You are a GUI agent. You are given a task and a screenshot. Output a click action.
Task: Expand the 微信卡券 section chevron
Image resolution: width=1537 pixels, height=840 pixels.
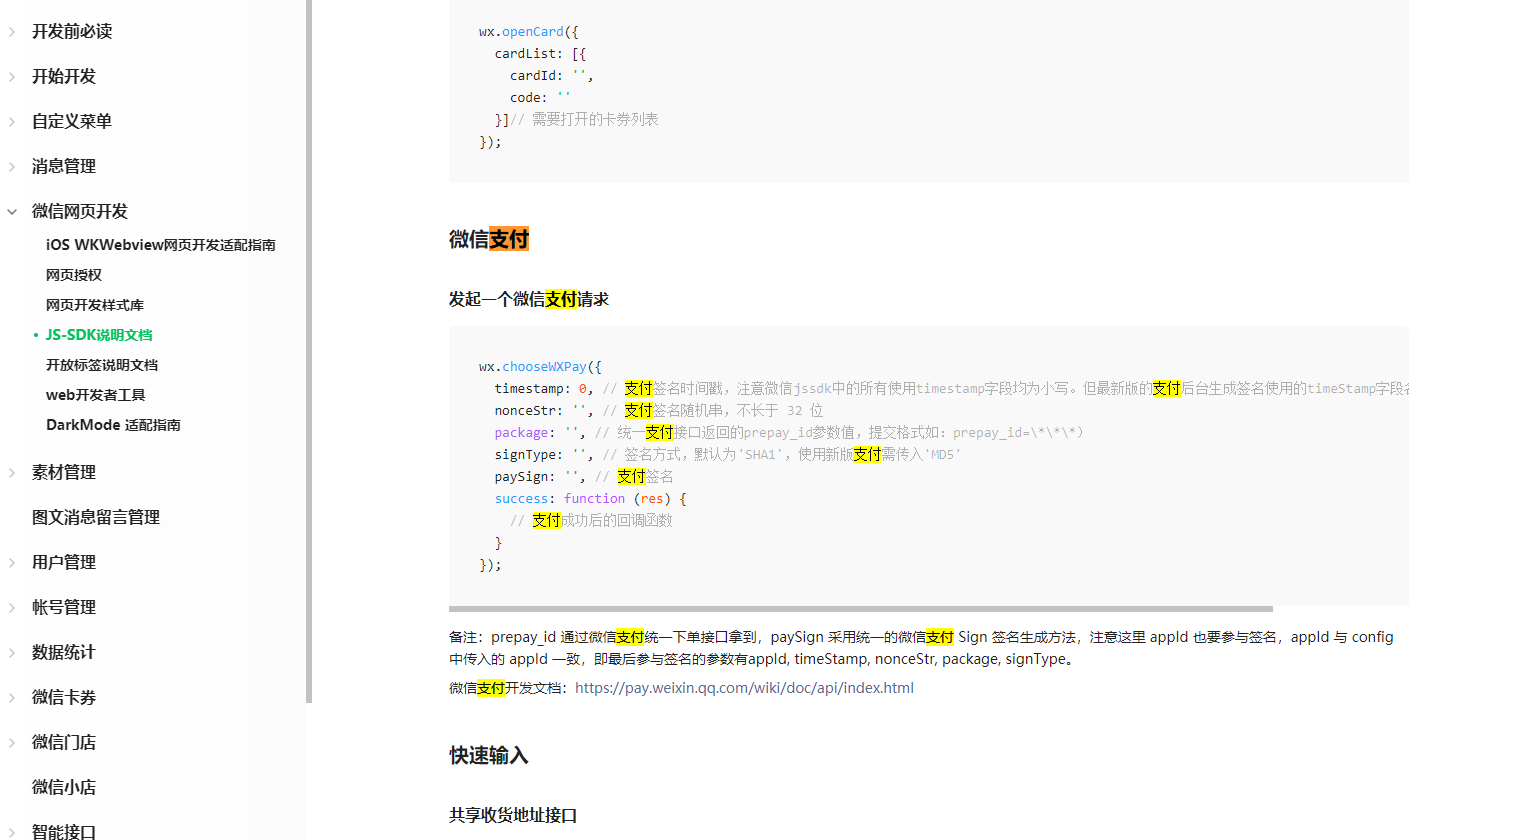click(x=12, y=698)
